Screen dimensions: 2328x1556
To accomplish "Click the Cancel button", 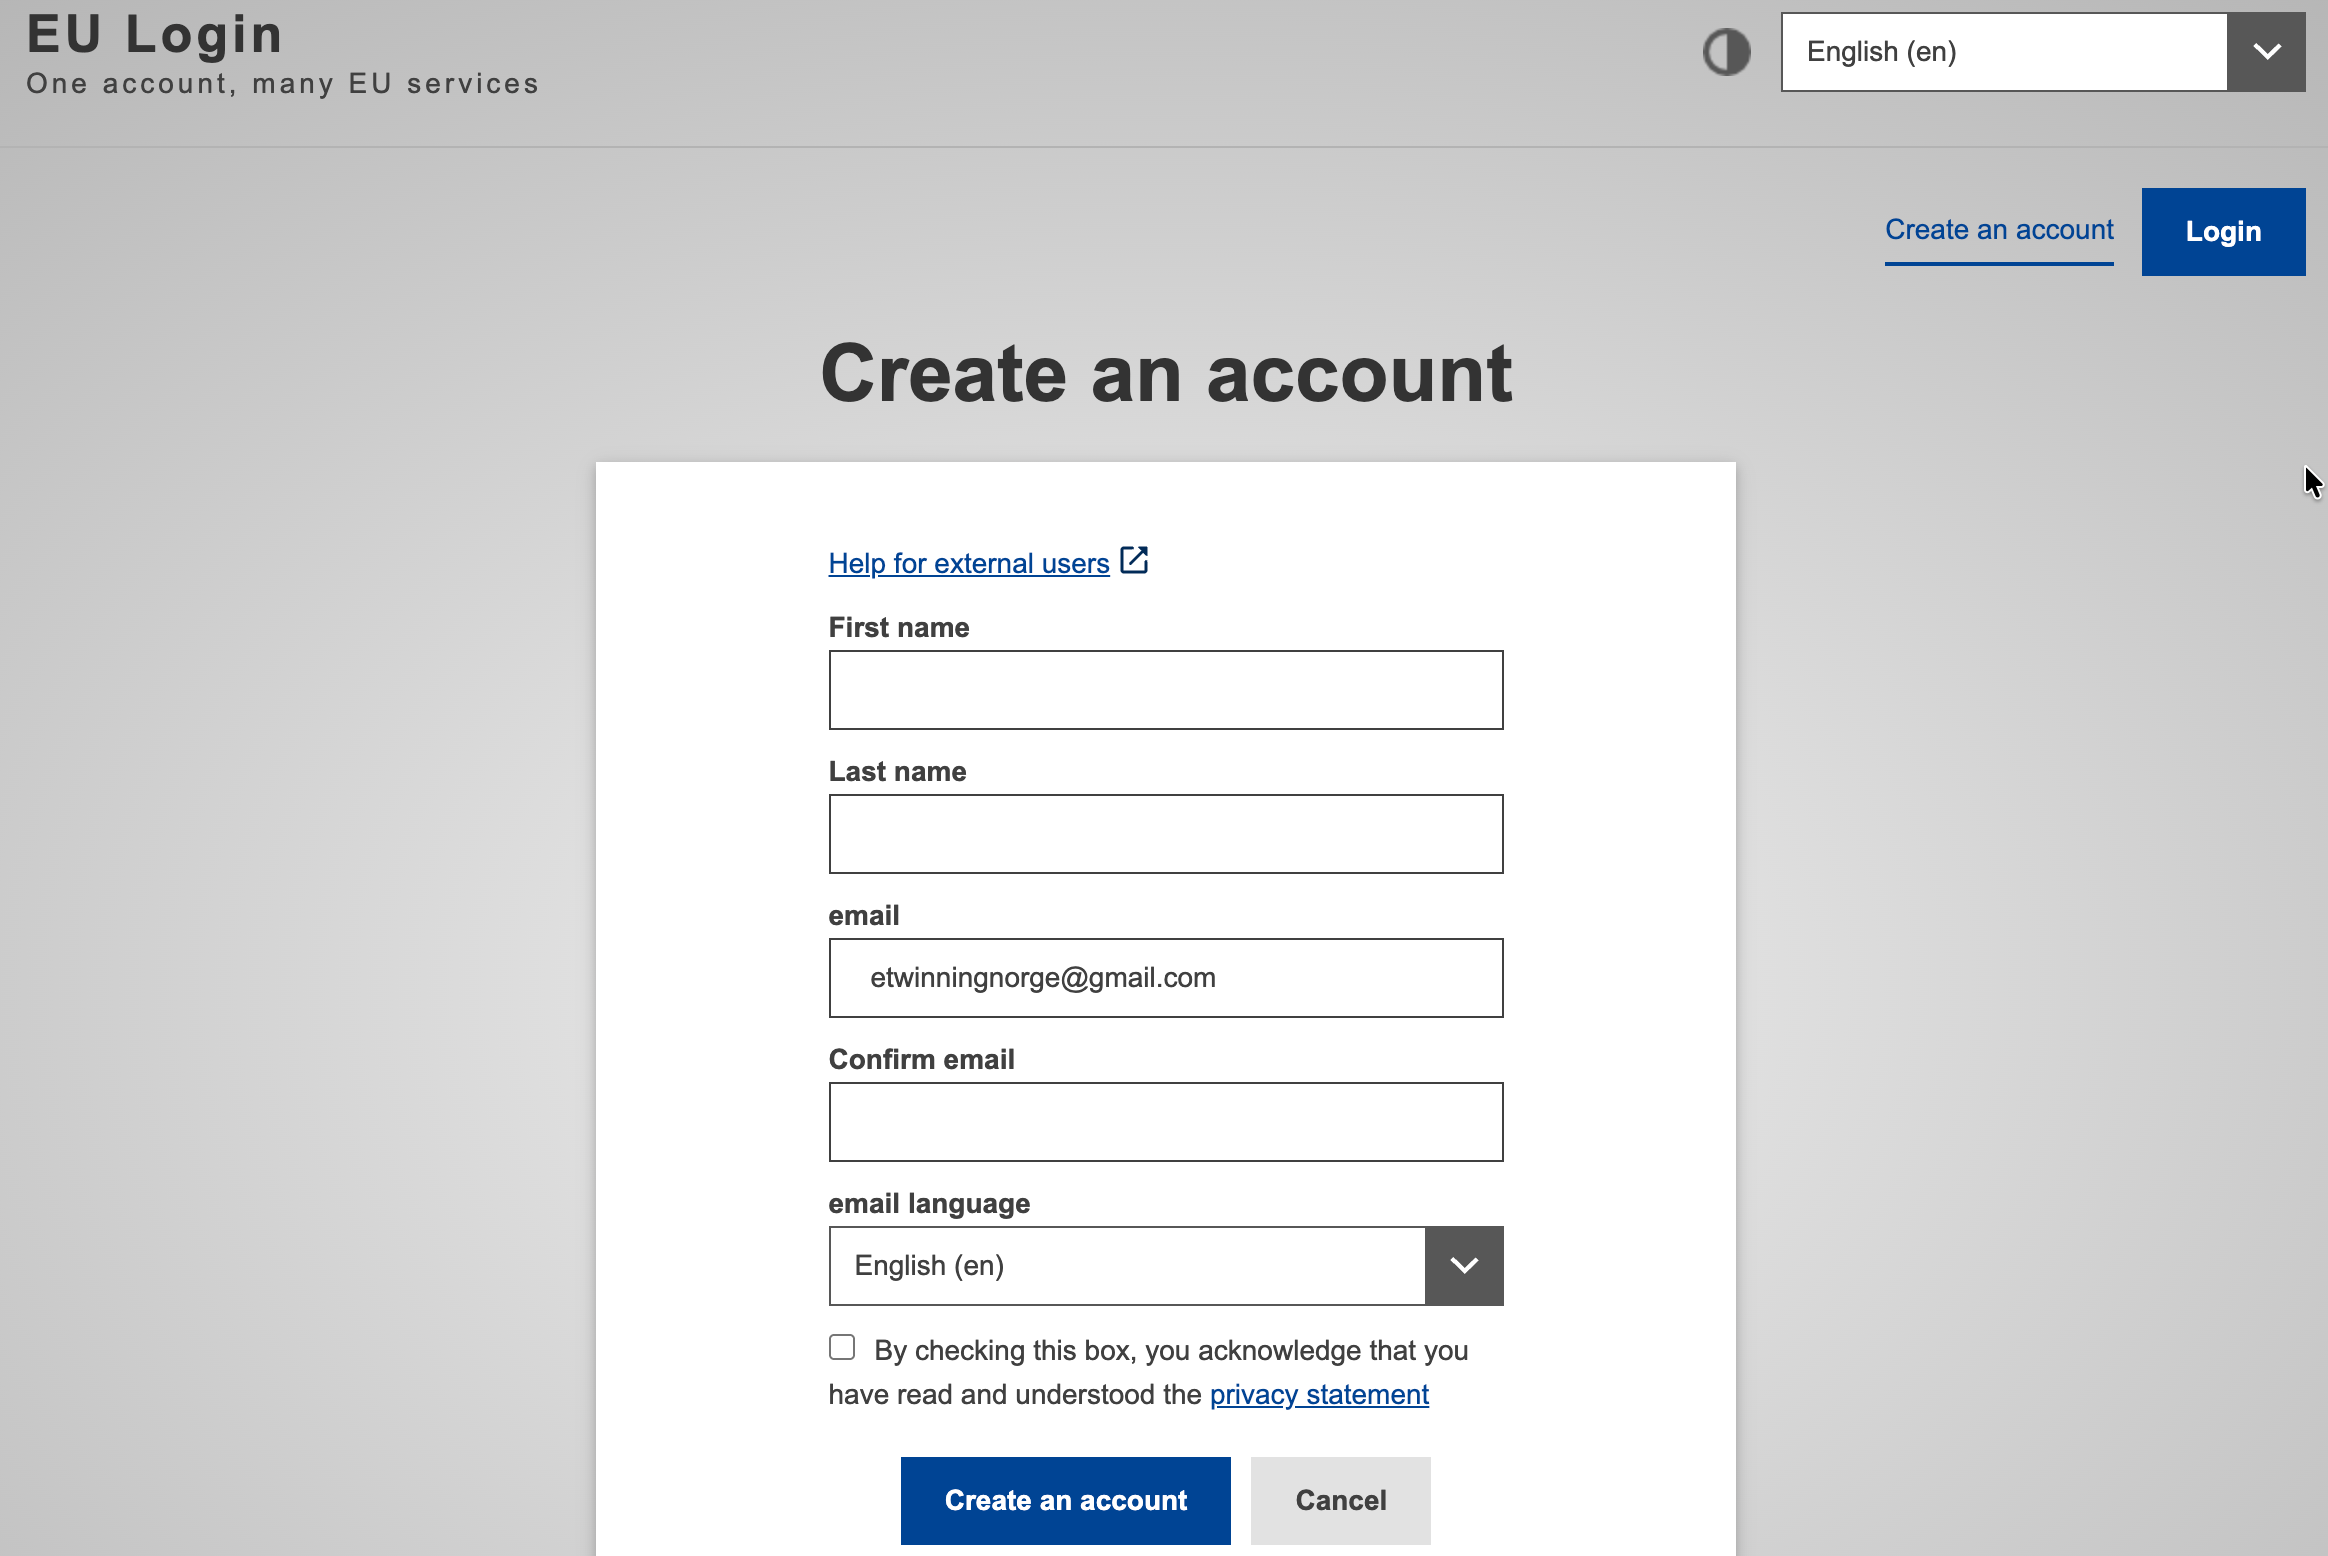I will 1340,1500.
